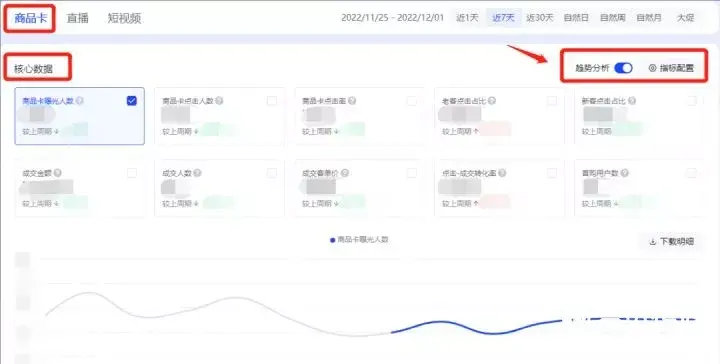Image resolution: width=720 pixels, height=364 pixels.
Task: Open the 指标配置 settings
Action: (671, 68)
